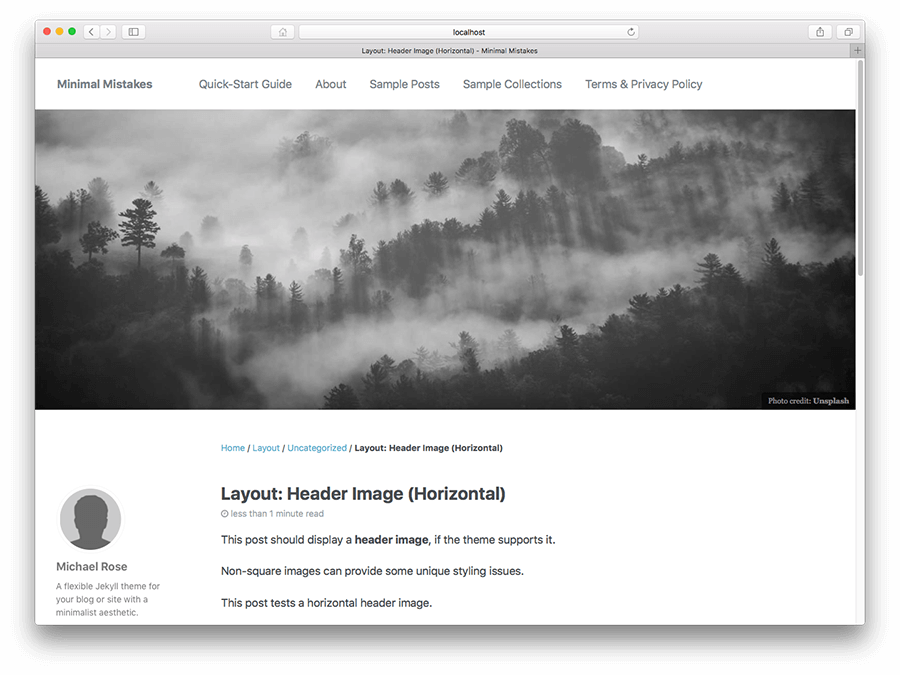This screenshot has width=900, height=675.
Task: Toggle the sidebar view in Safari
Action: (133, 31)
